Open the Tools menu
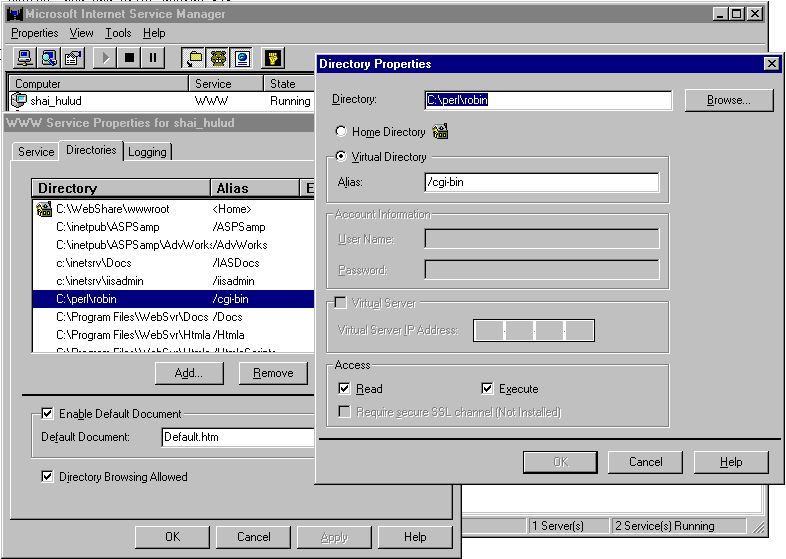 [118, 33]
